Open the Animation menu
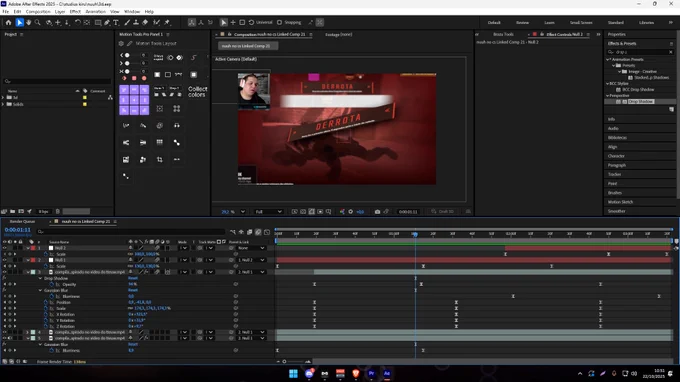 [x=95, y=12]
